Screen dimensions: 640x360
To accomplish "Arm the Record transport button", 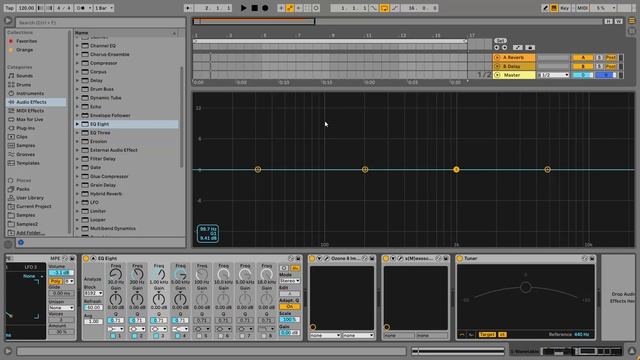I will pos(265,8).
